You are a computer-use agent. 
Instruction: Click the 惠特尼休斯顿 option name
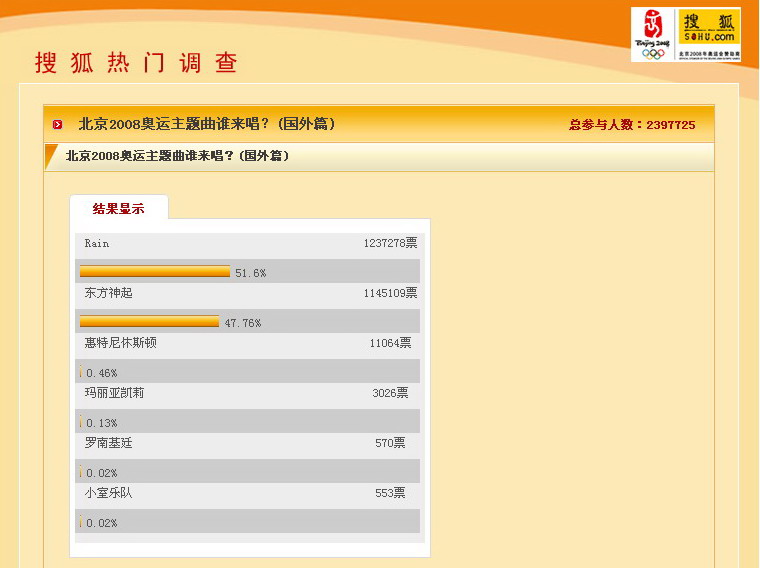[x=121, y=343]
